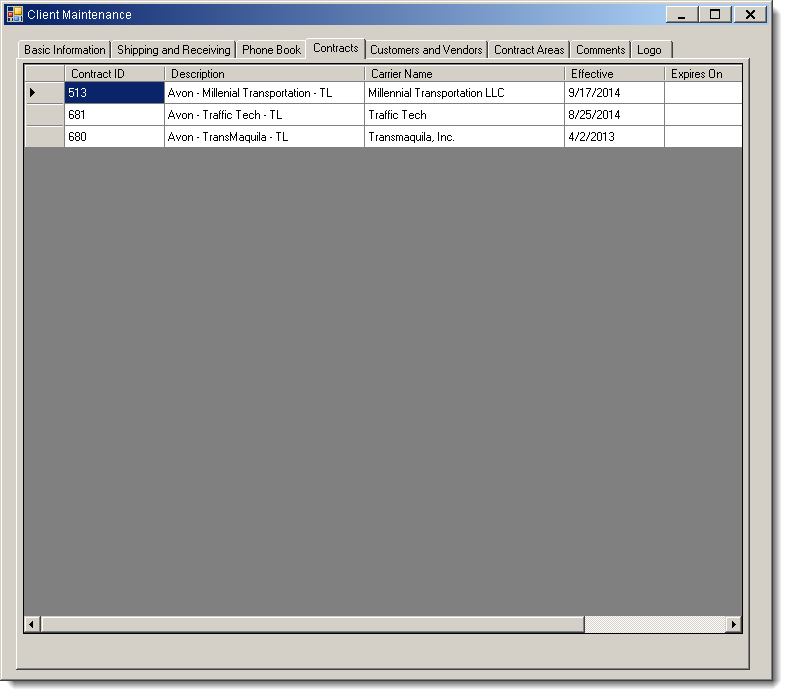Click row header for contract 680

(44, 137)
